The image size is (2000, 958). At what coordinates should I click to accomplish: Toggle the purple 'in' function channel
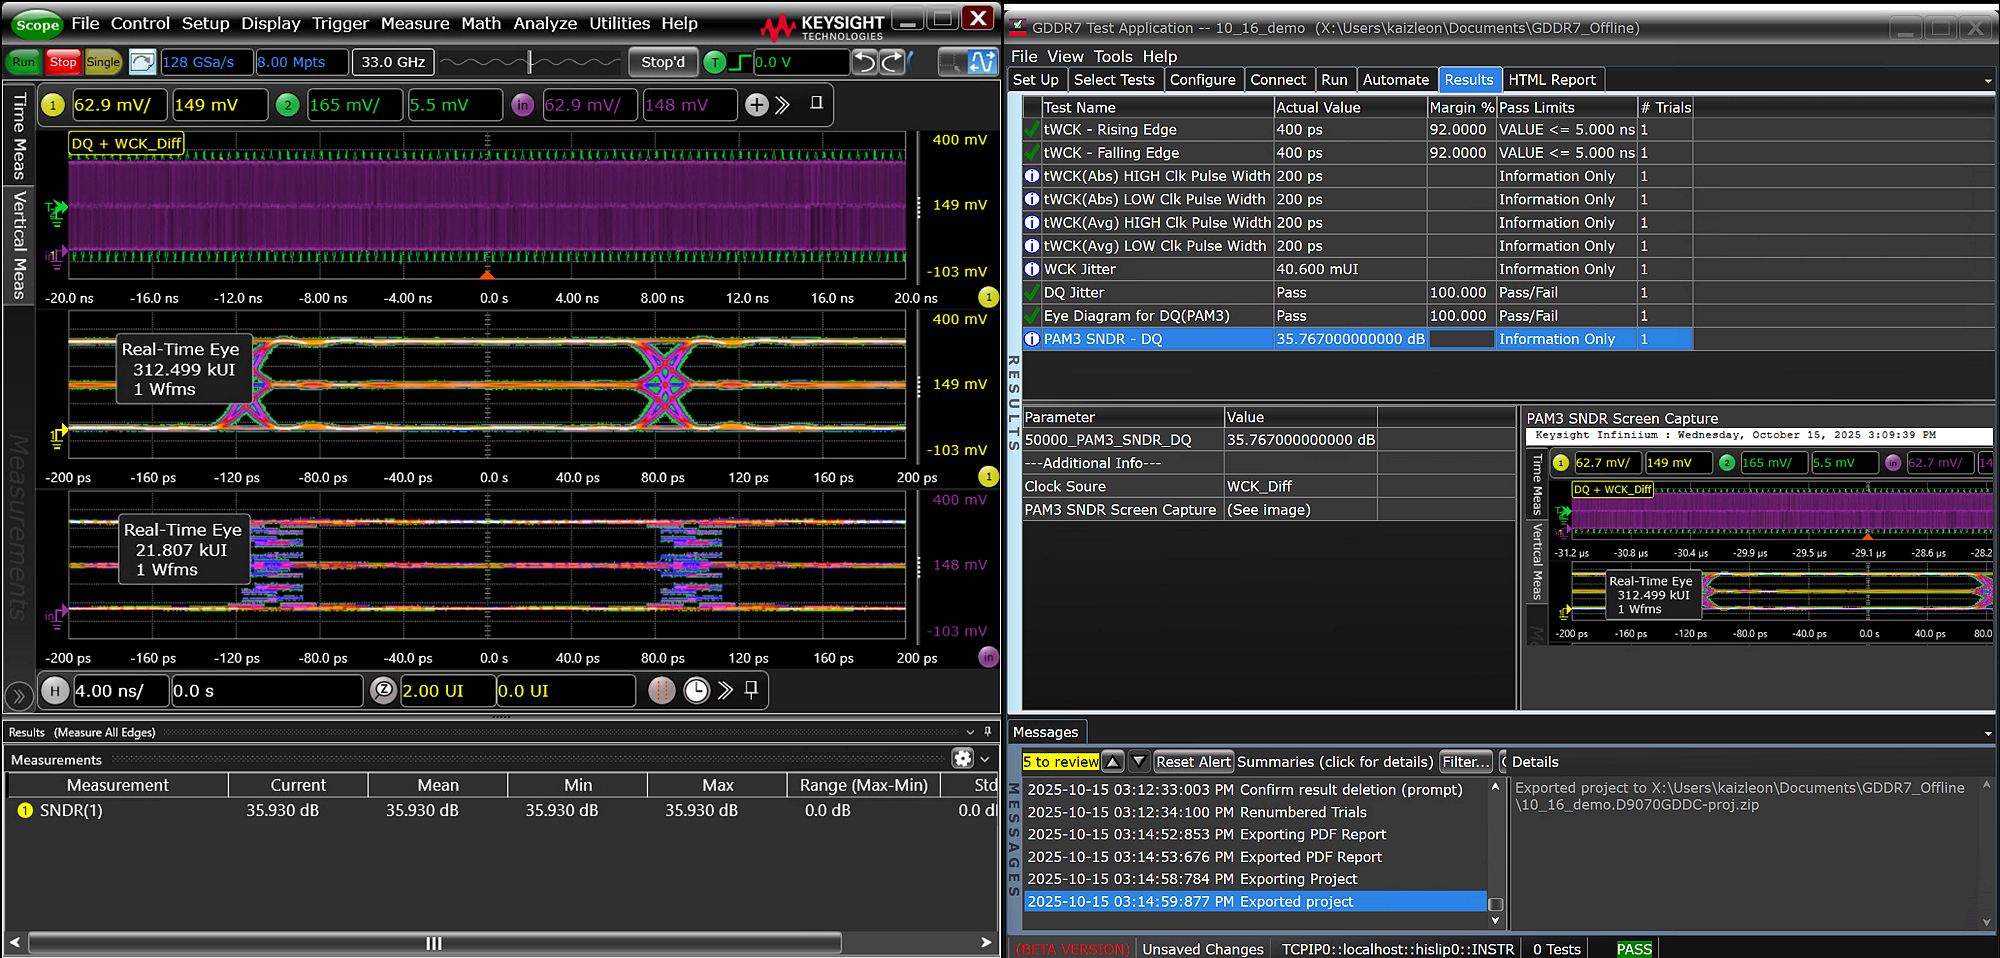tap(522, 105)
